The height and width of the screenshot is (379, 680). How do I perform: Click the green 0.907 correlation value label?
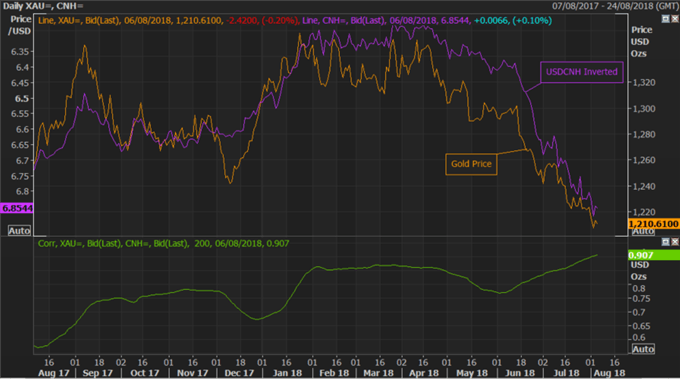coord(654,255)
